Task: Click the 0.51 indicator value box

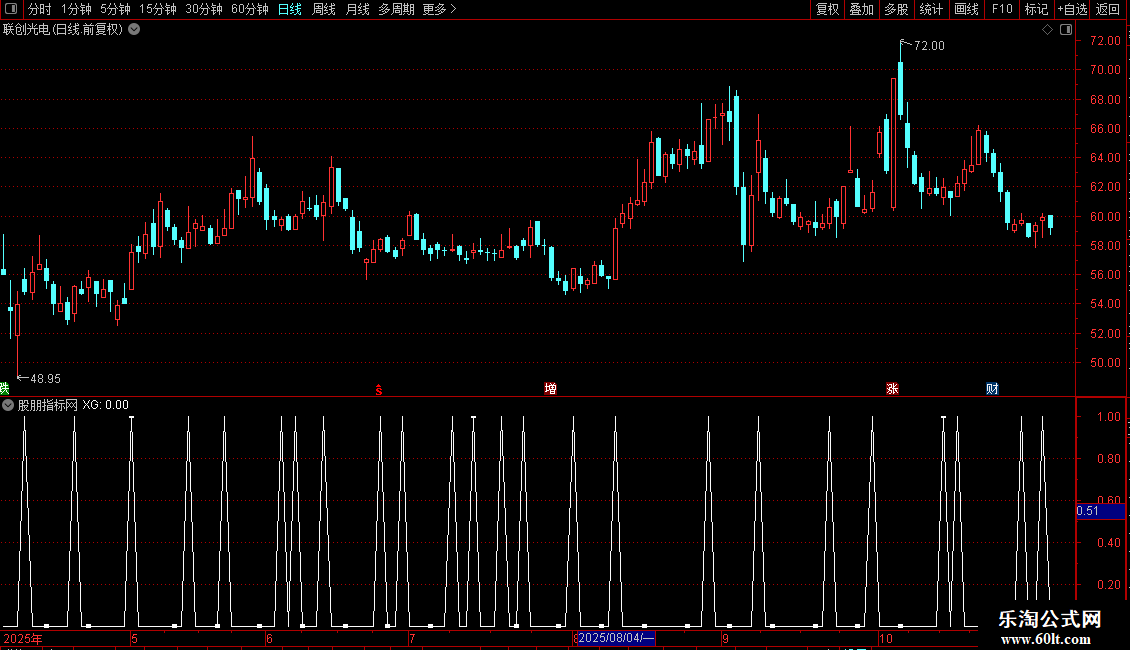Action: (x=1100, y=511)
